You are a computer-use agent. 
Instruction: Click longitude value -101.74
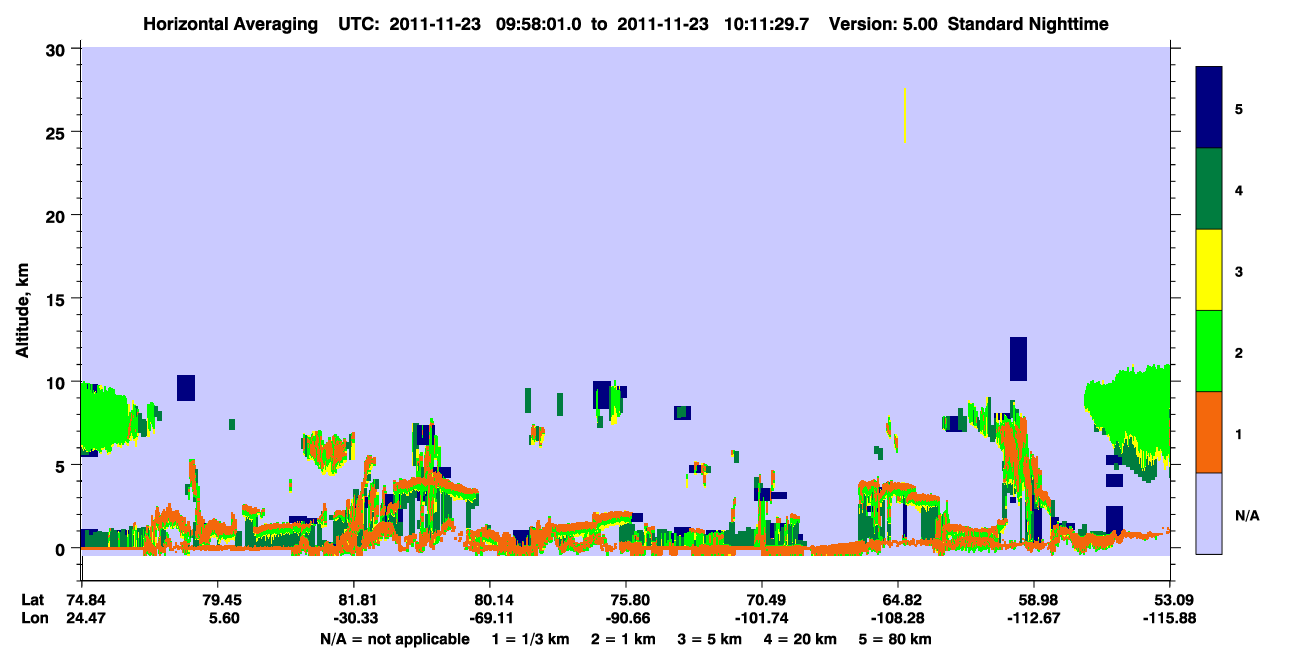click(762, 619)
